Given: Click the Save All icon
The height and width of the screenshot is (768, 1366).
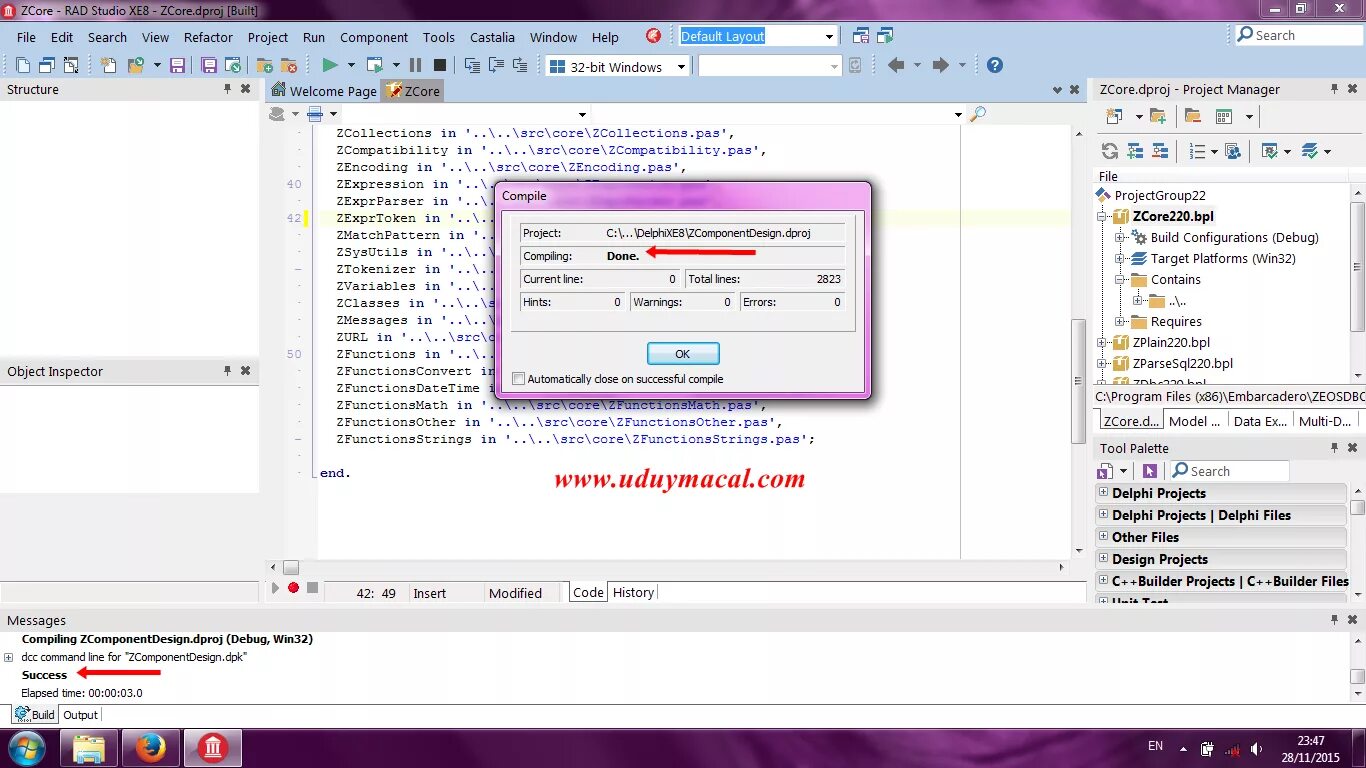Looking at the screenshot, I should [208, 65].
